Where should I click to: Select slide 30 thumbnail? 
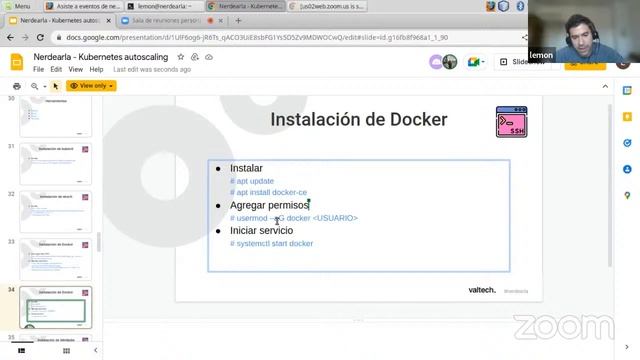56,116
